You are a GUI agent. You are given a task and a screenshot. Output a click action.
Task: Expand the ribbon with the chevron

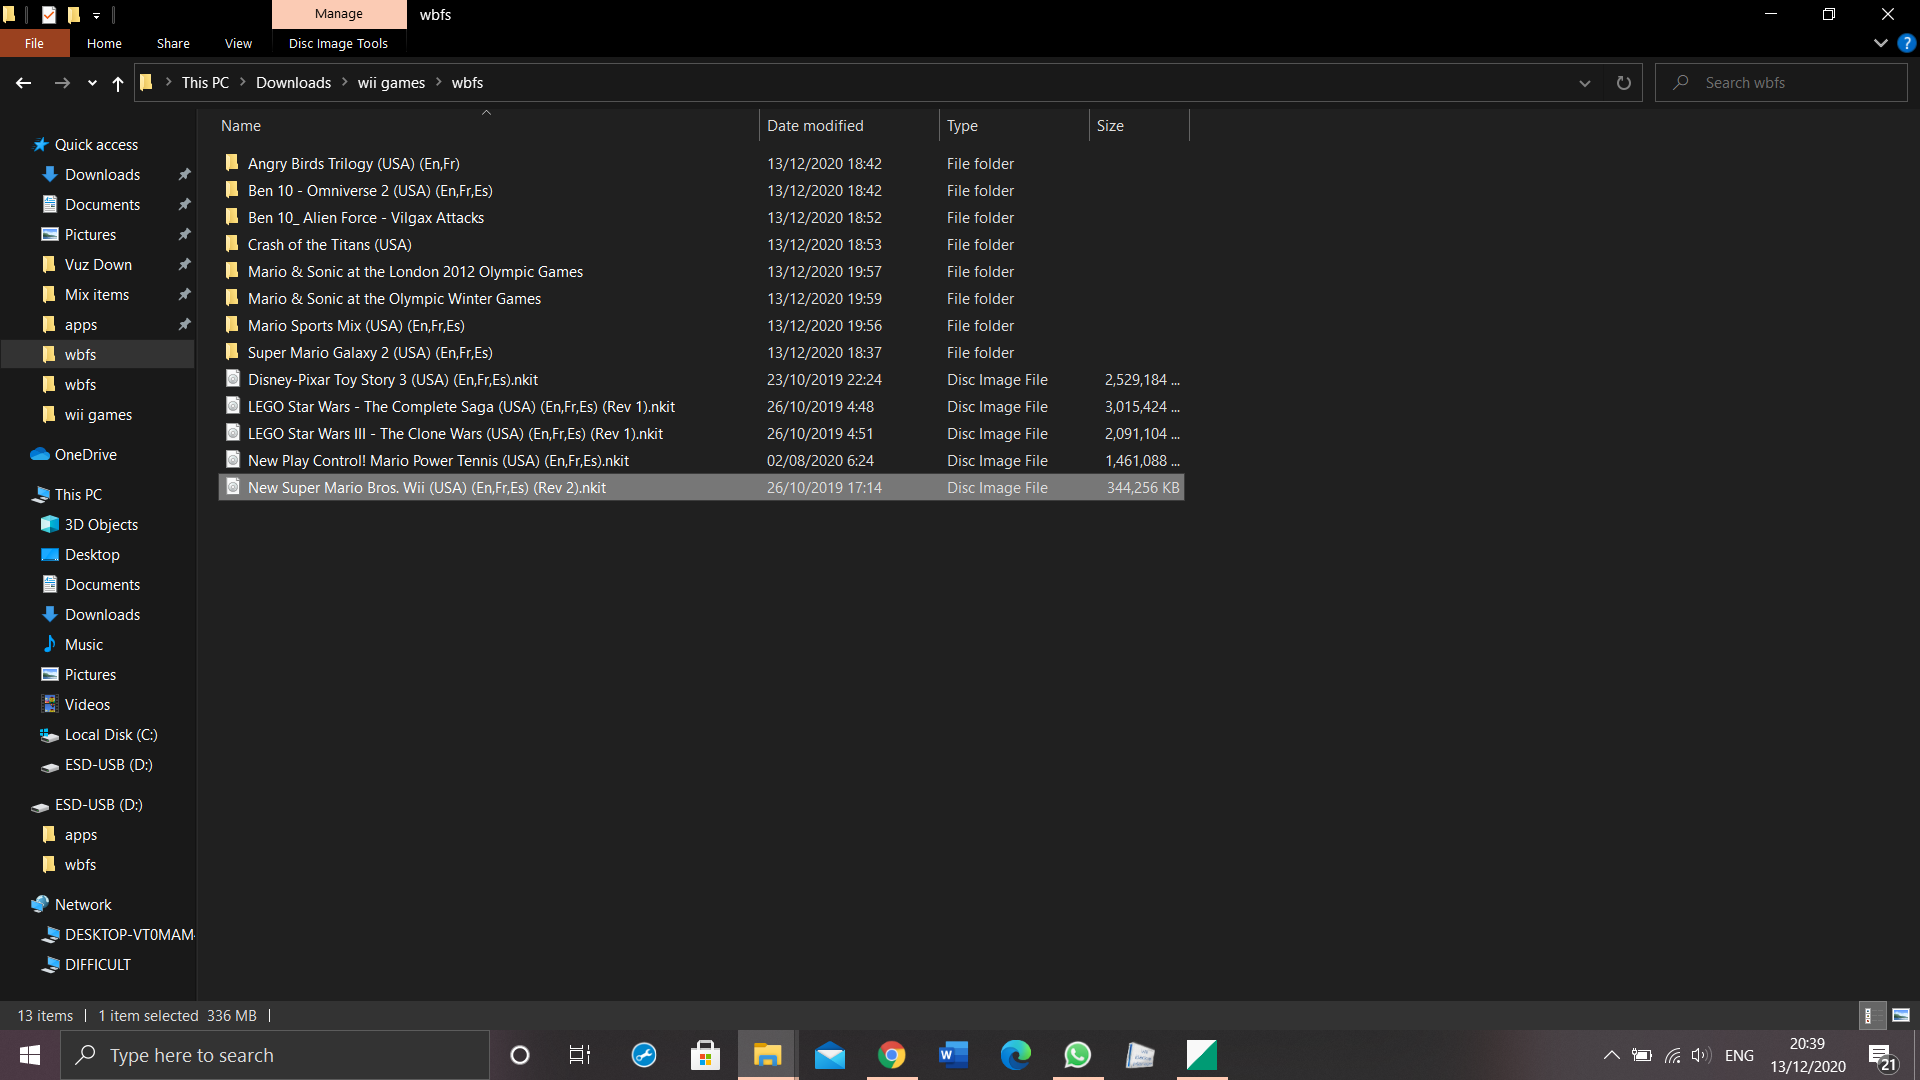tap(1880, 43)
